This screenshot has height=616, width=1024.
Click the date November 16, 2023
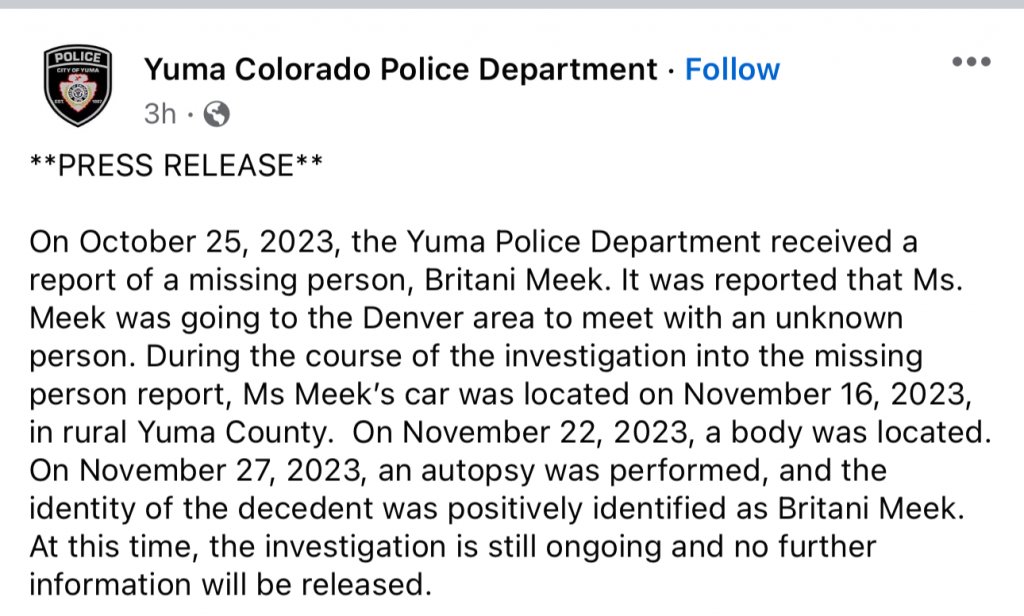[x=827, y=395]
